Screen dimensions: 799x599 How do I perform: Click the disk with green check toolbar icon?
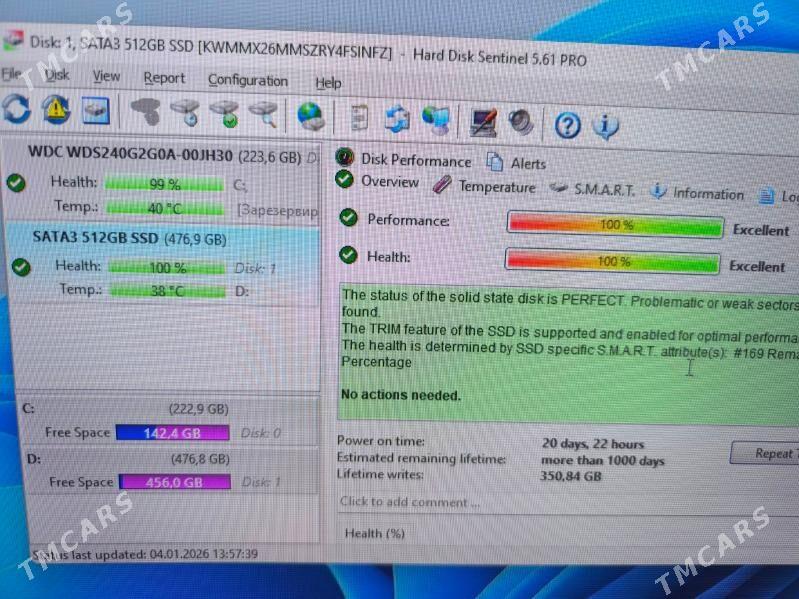pos(224,114)
